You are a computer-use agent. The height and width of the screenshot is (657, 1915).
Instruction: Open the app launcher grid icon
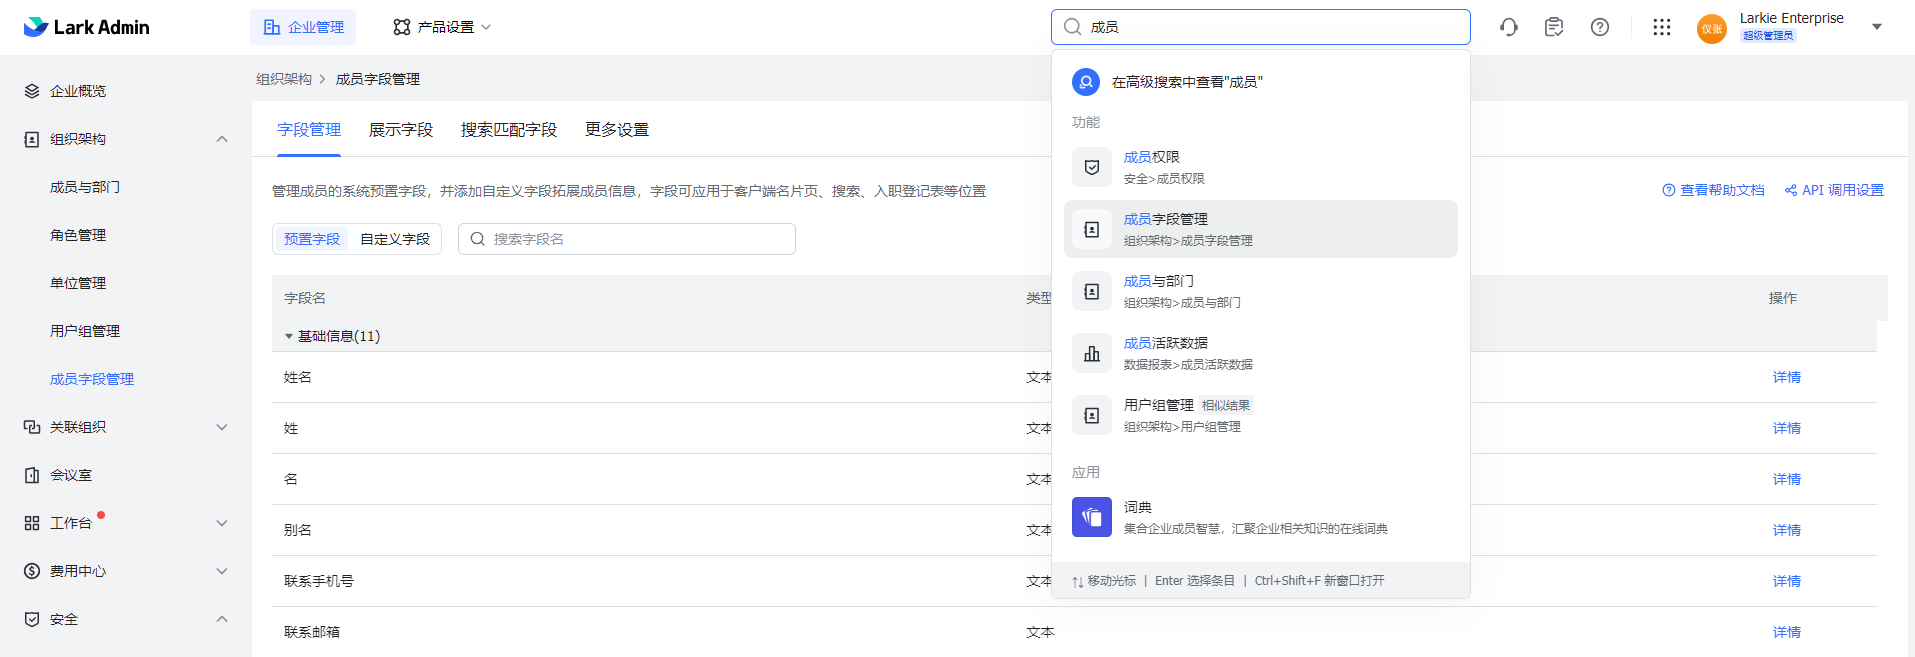(1662, 27)
